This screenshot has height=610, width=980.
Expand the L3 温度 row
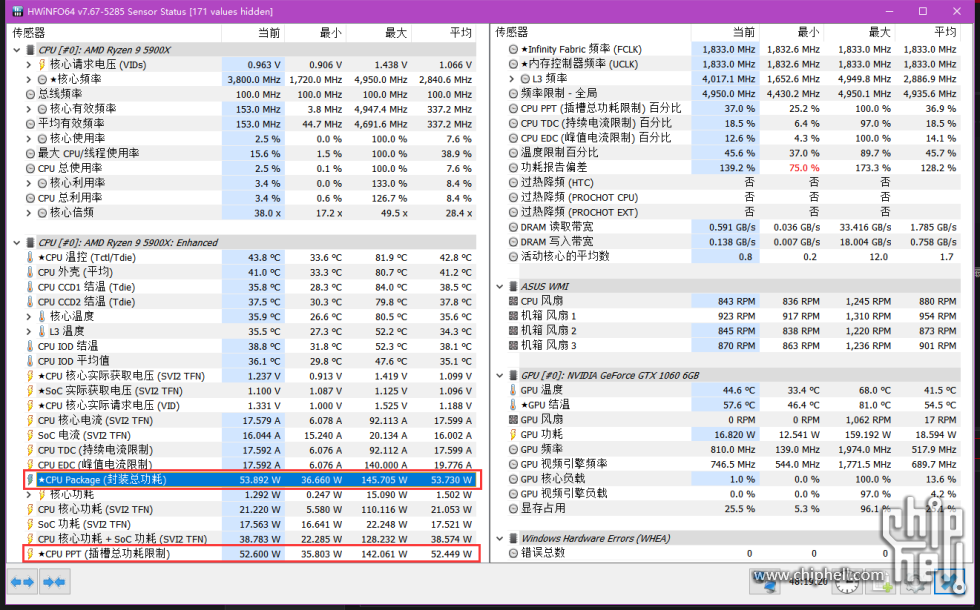pos(29,331)
